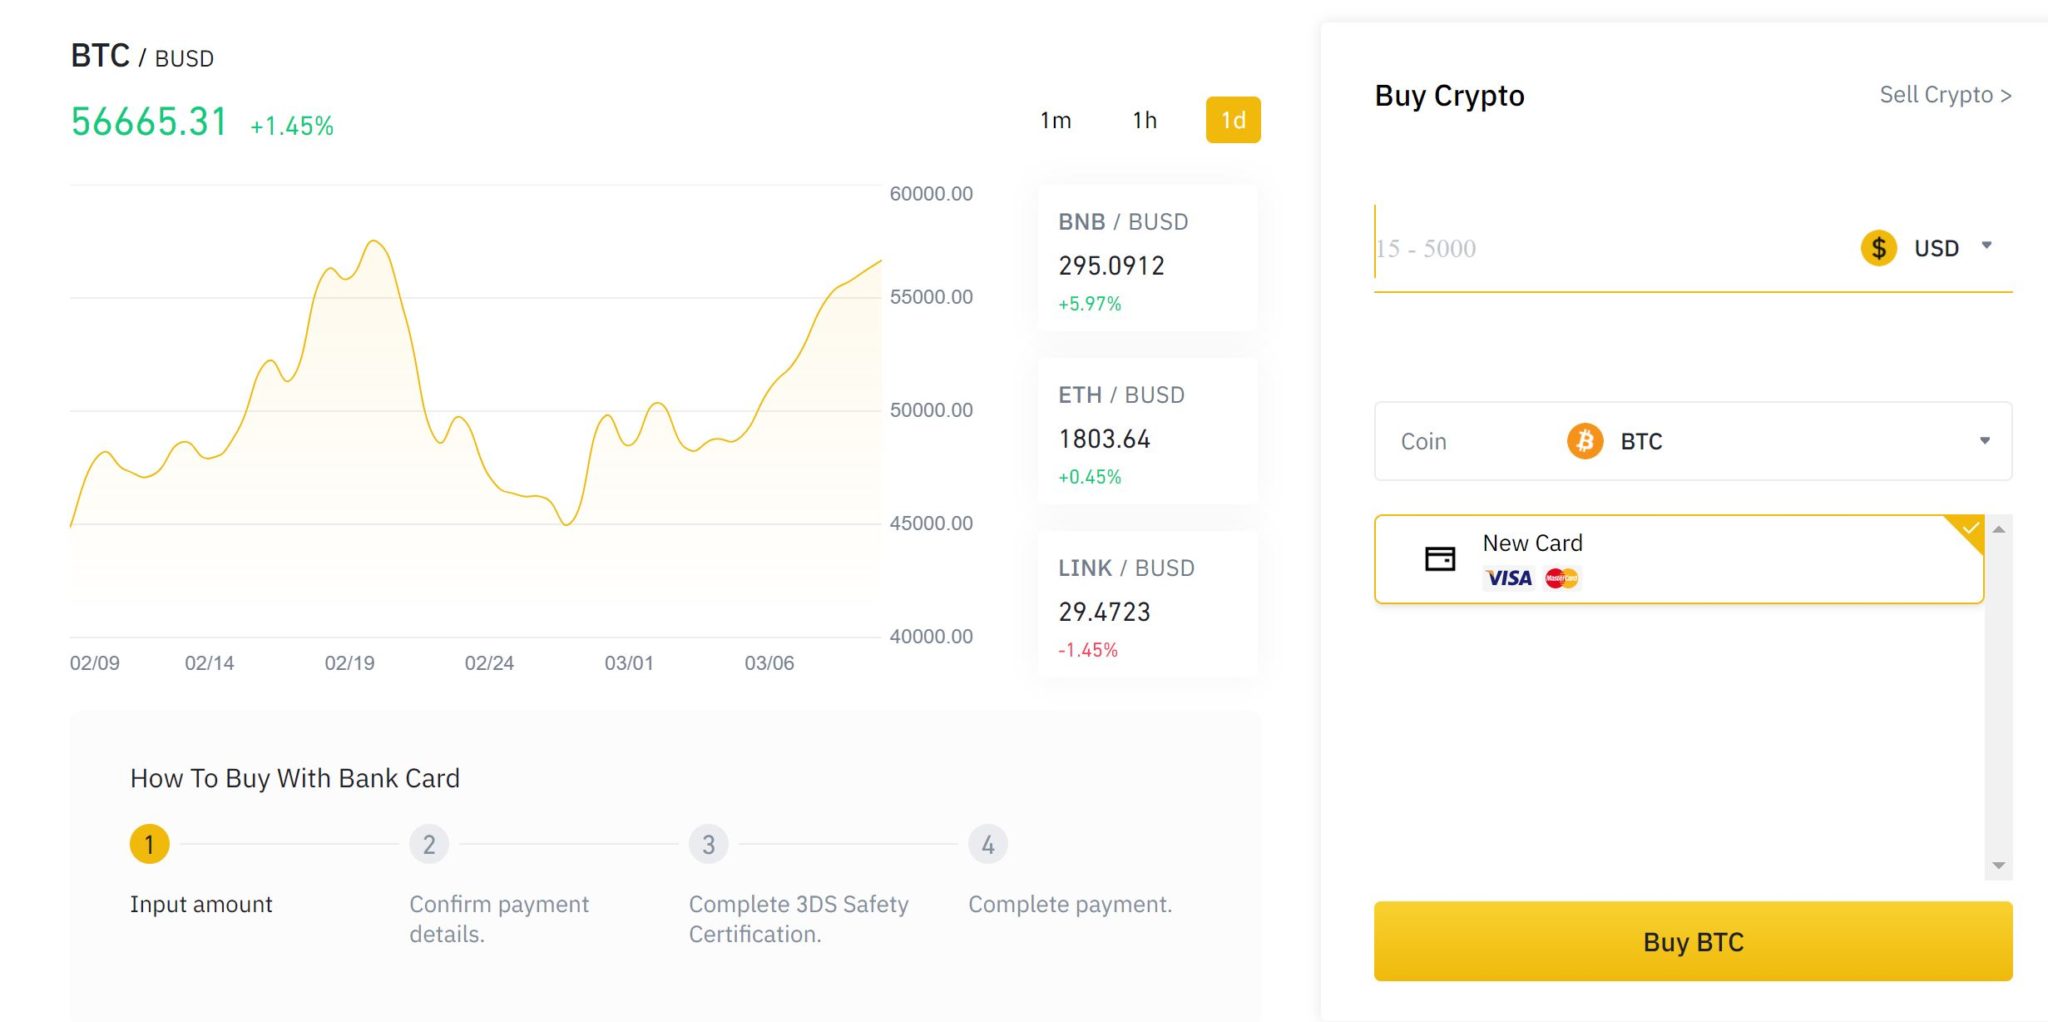The height and width of the screenshot is (1022, 2048).
Task: Switch to the Buy Crypto section
Action: pyautogui.click(x=1448, y=95)
